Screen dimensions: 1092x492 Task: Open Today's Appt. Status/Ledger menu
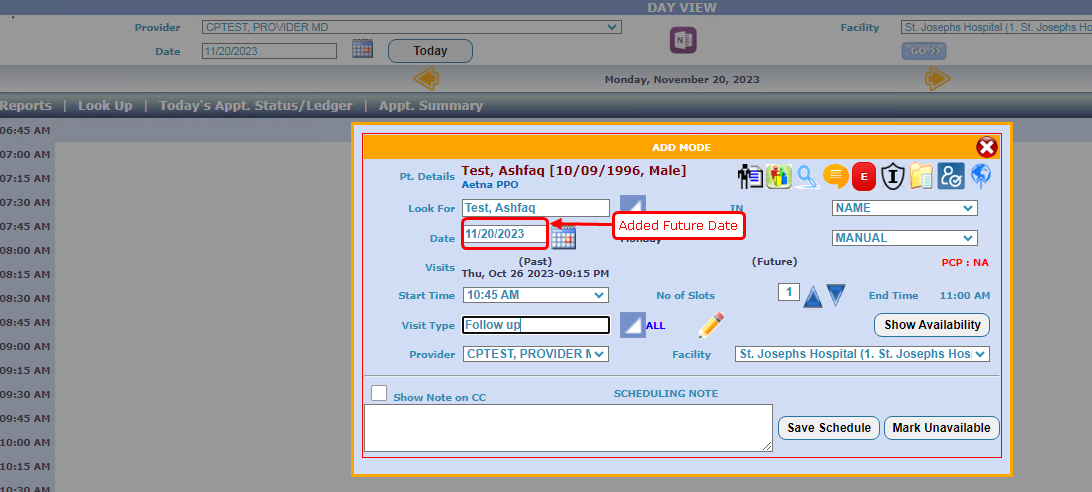pos(255,105)
